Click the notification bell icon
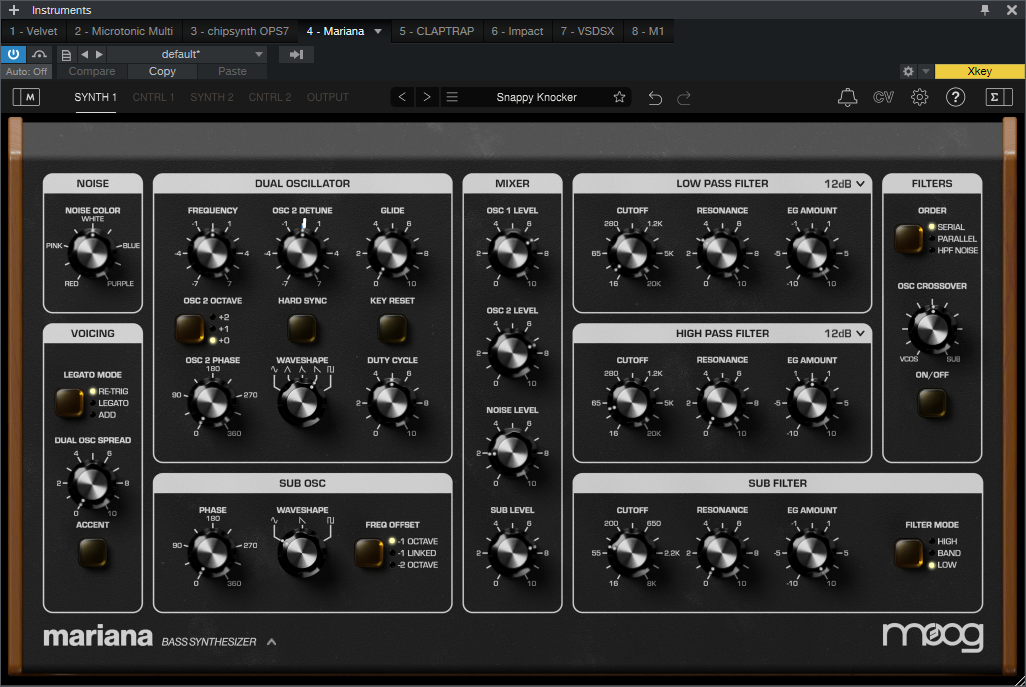 click(847, 97)
